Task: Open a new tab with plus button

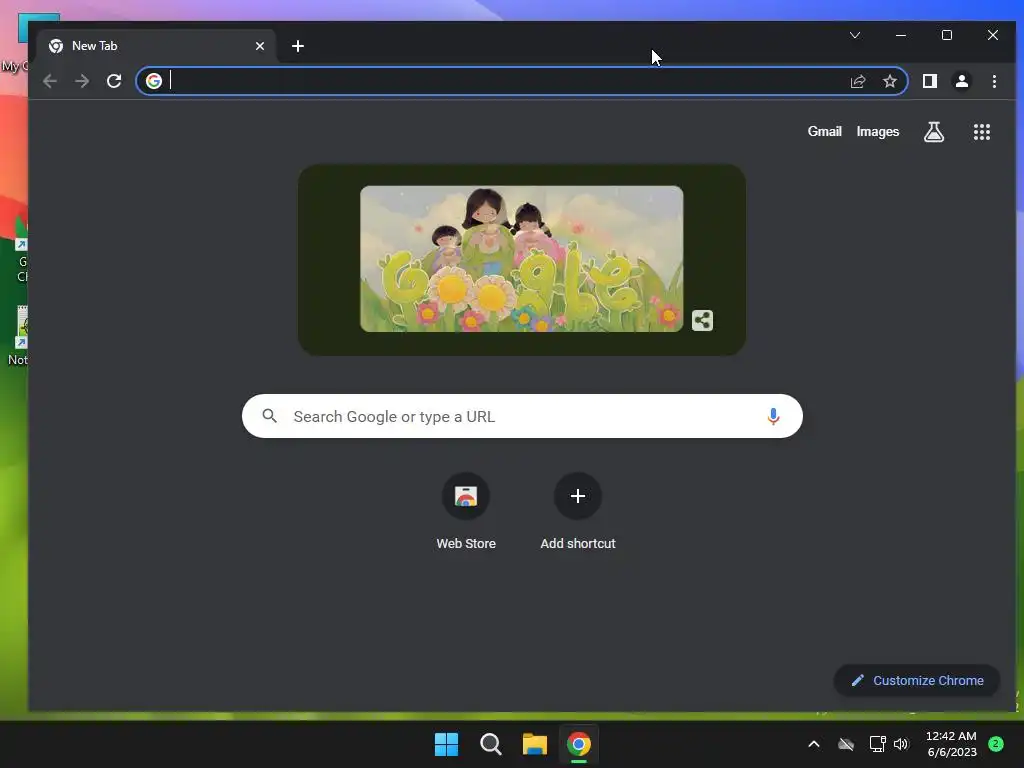Action: pyautogui.click(x=298, y=46)
